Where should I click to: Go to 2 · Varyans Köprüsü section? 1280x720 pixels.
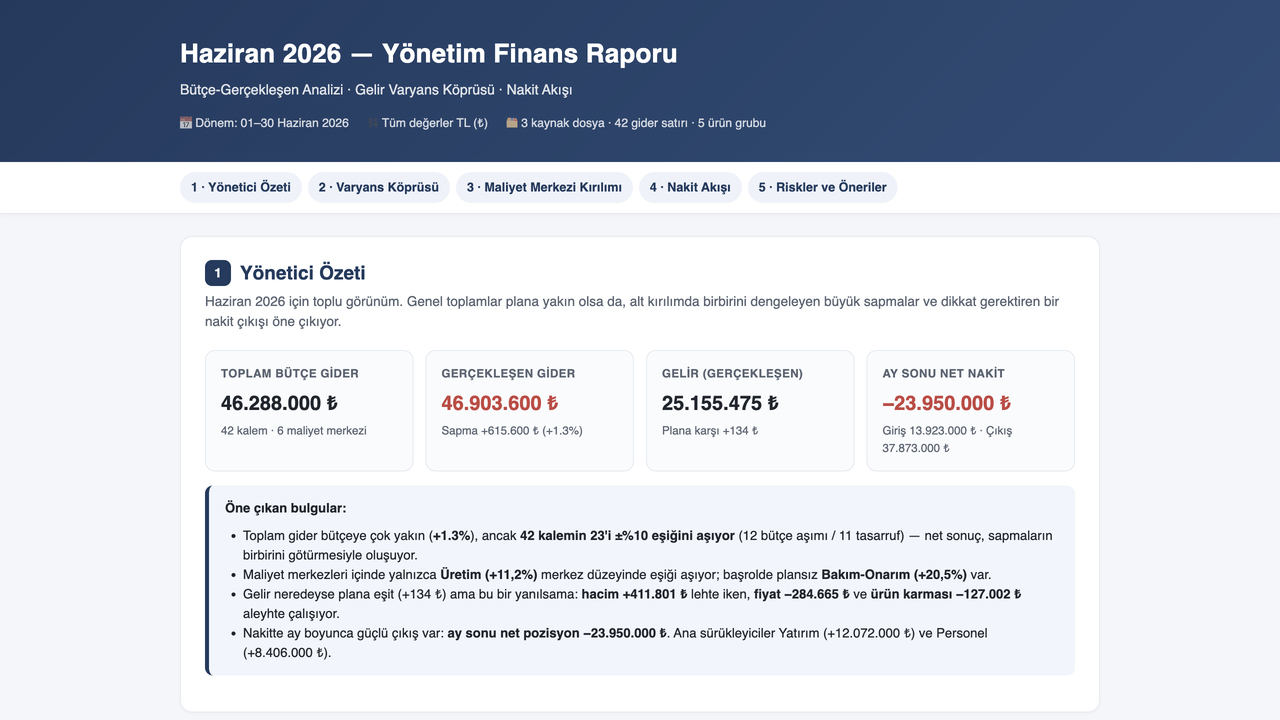379,187
